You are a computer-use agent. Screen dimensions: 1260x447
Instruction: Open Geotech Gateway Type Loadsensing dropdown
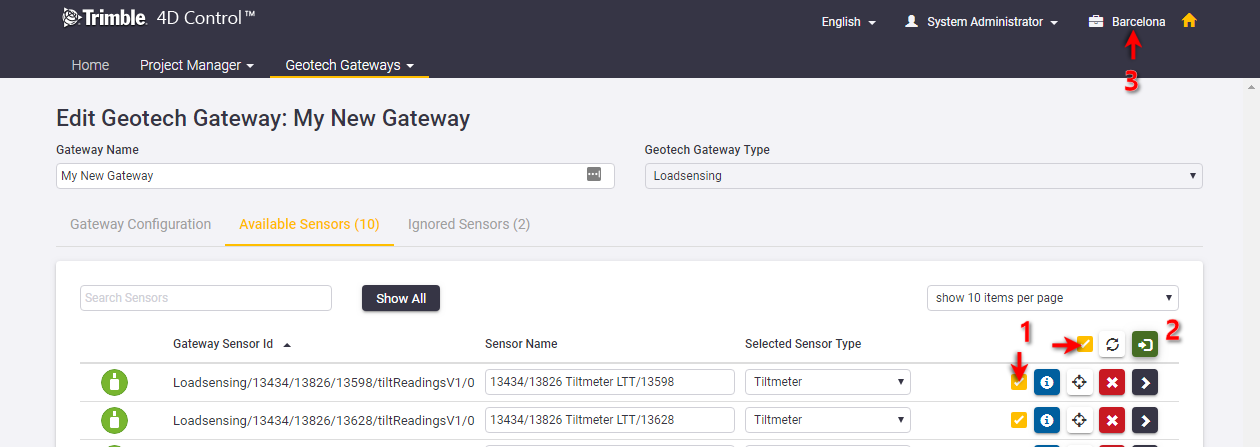click(923, 176)
